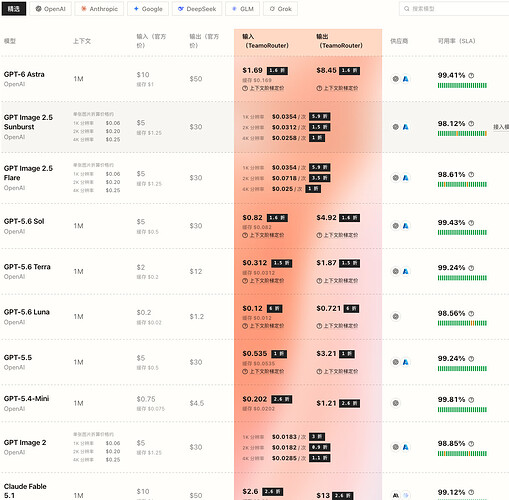
Task: Click the $1.21 output price for GPT-5.4-Mini
Action: [326, 403]
